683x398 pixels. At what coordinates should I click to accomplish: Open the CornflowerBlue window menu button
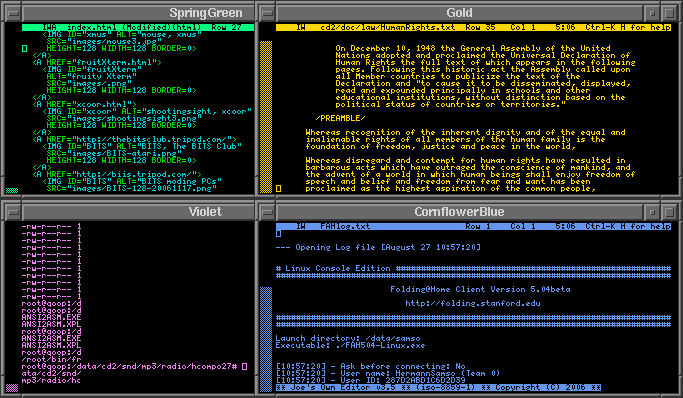coord(267,212)
